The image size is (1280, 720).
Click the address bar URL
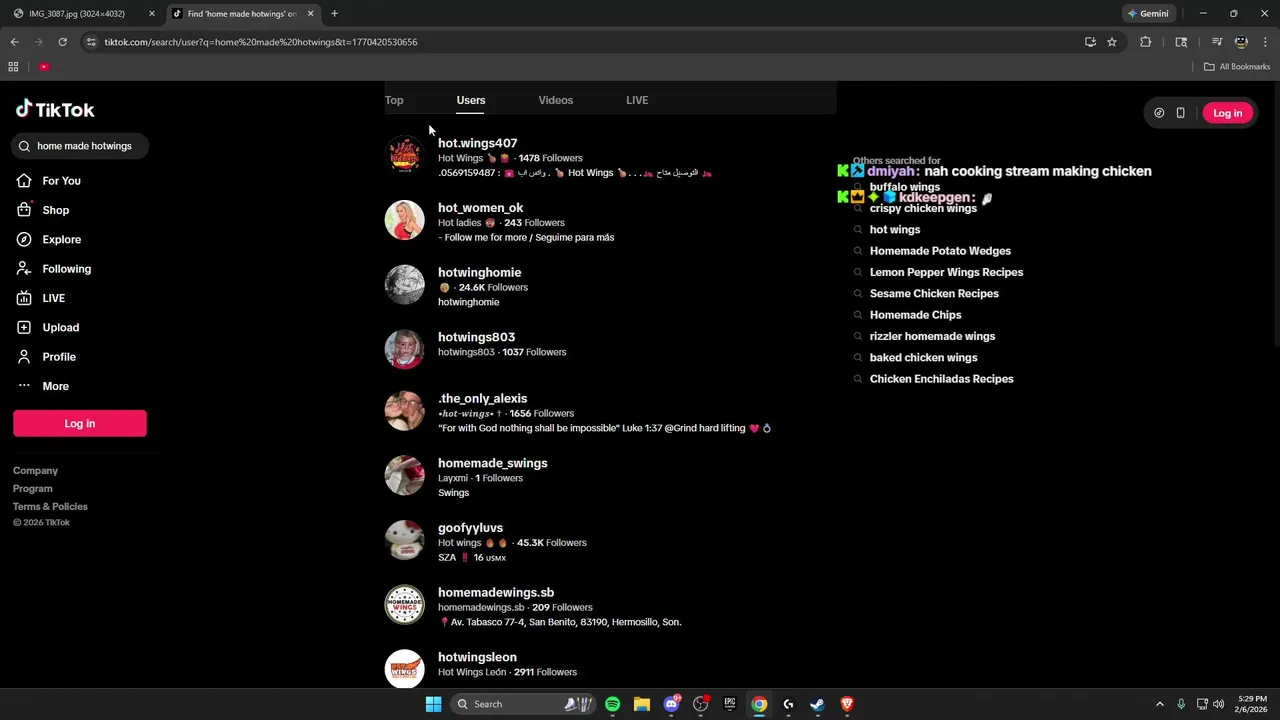coord(261,42)
